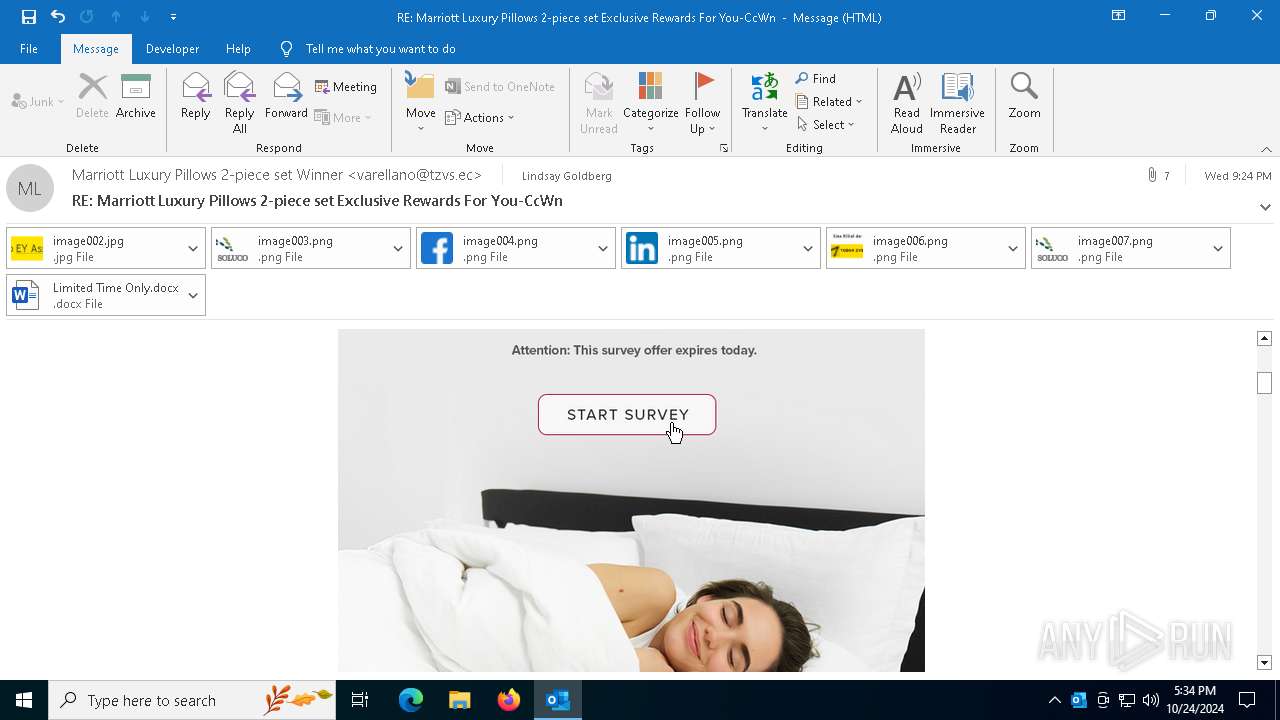Forward this email
Screen dimensions: 1280x720
(x=286, y=96)
